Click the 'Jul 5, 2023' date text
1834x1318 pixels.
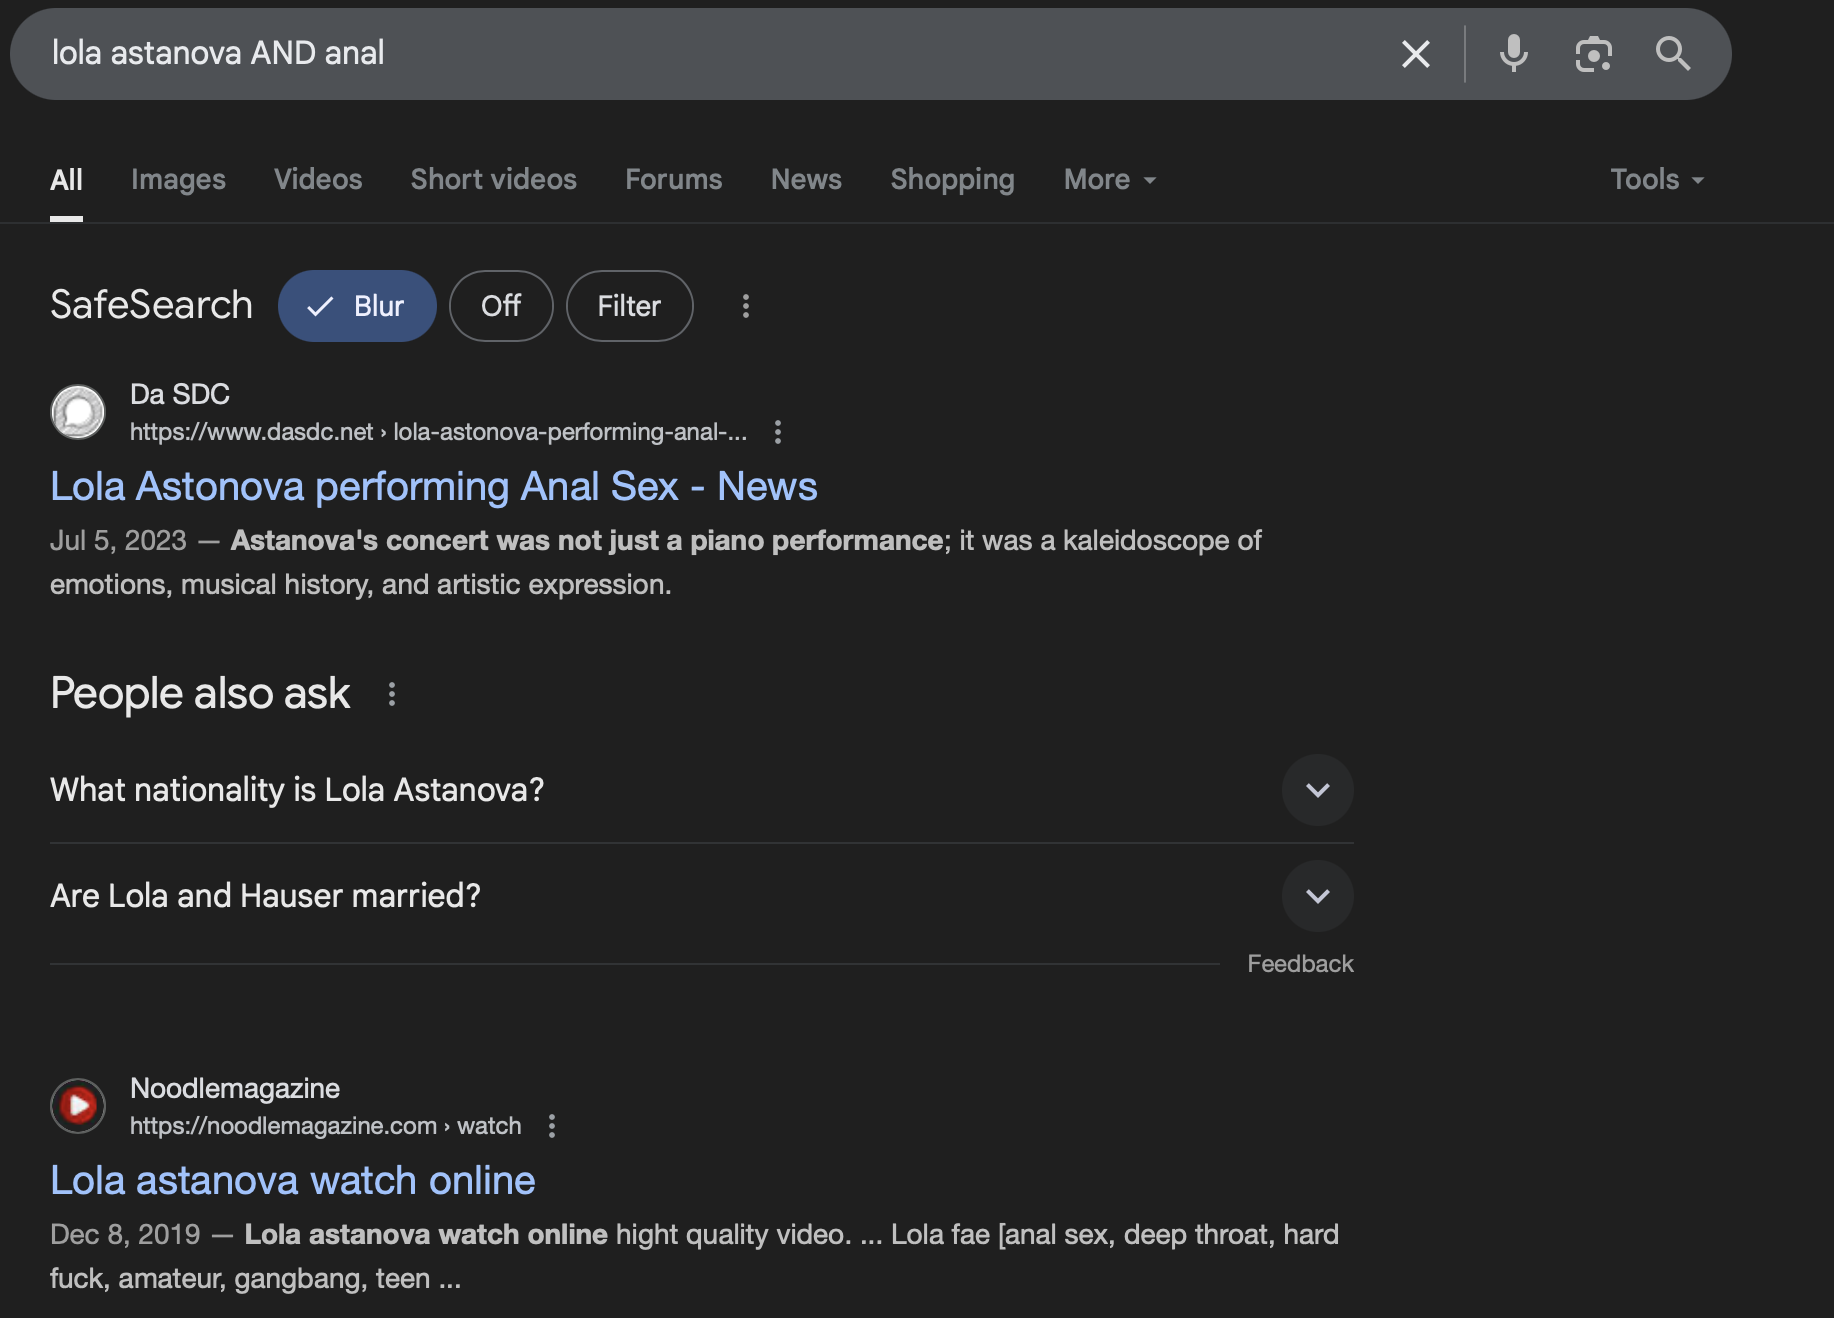[x=118, y=541]
